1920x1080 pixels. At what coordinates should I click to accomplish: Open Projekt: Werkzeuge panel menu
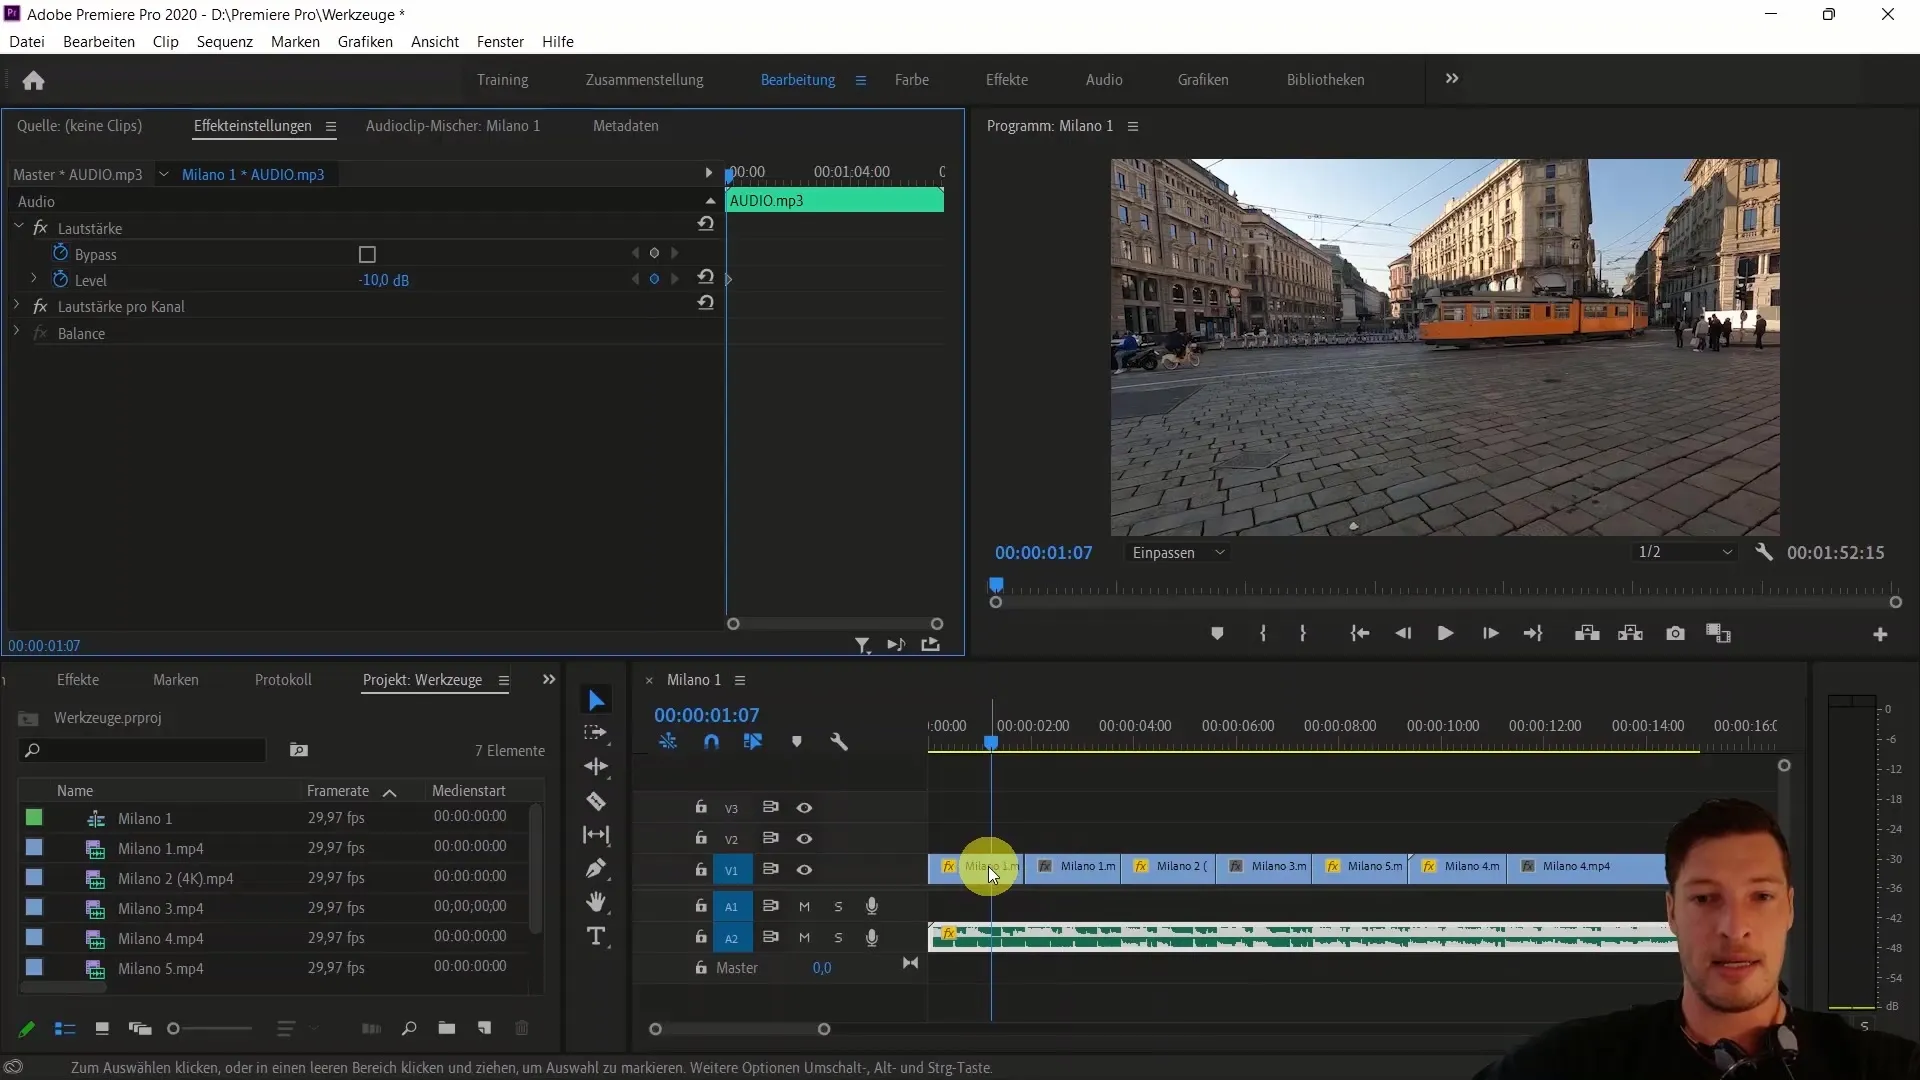[504, 680]
